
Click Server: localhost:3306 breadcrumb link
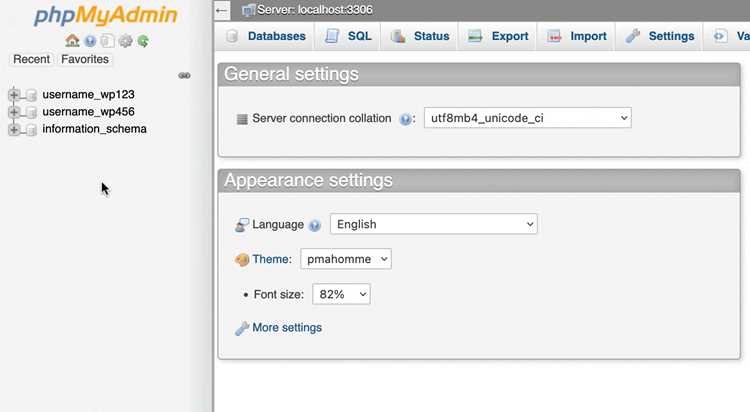pyautogui.click(x=315, y=10)
